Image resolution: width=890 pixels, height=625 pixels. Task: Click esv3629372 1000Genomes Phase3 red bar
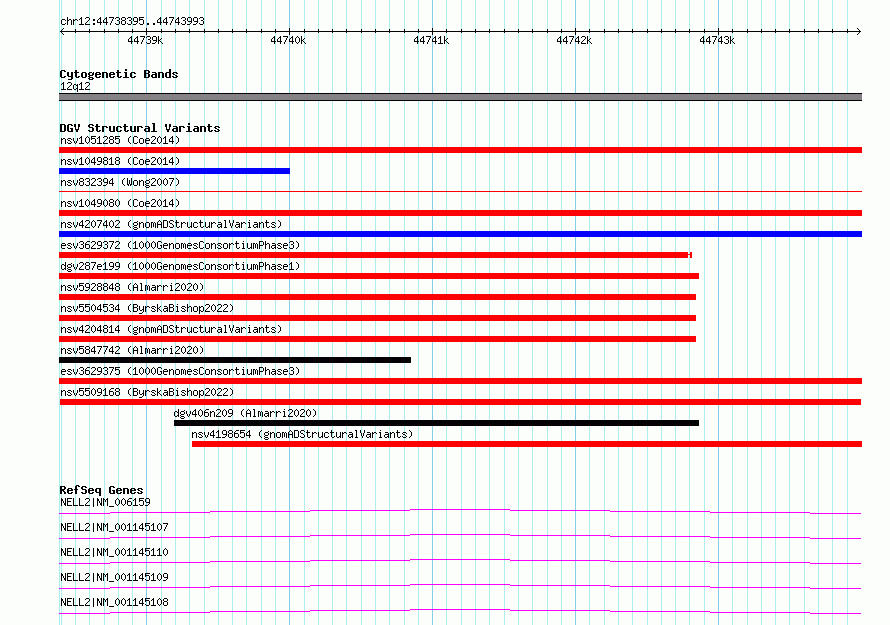tap(375, 255)
